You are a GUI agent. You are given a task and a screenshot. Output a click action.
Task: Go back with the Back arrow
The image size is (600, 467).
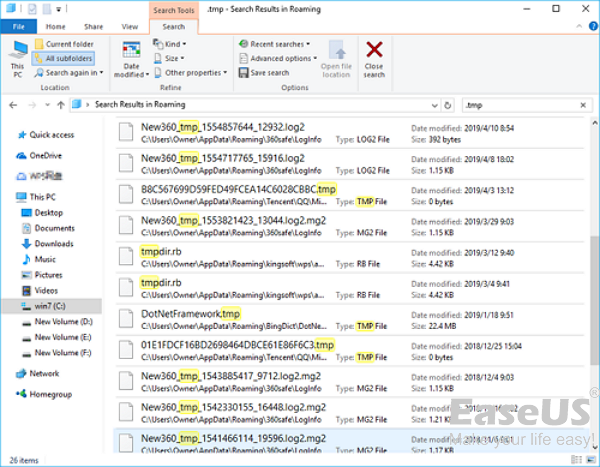13,105
